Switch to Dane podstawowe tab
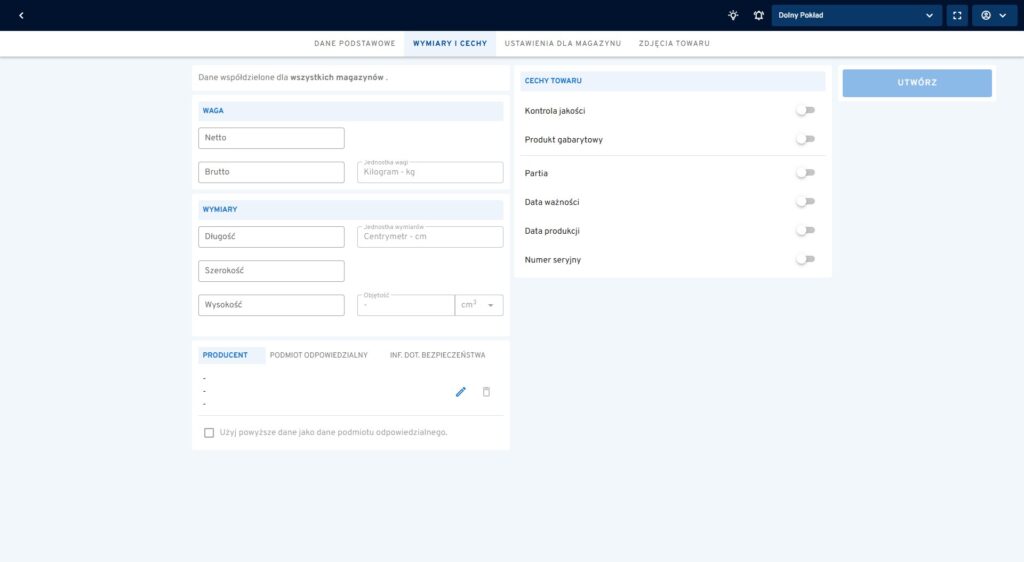Screen dimensions: 1024x562 354,44
